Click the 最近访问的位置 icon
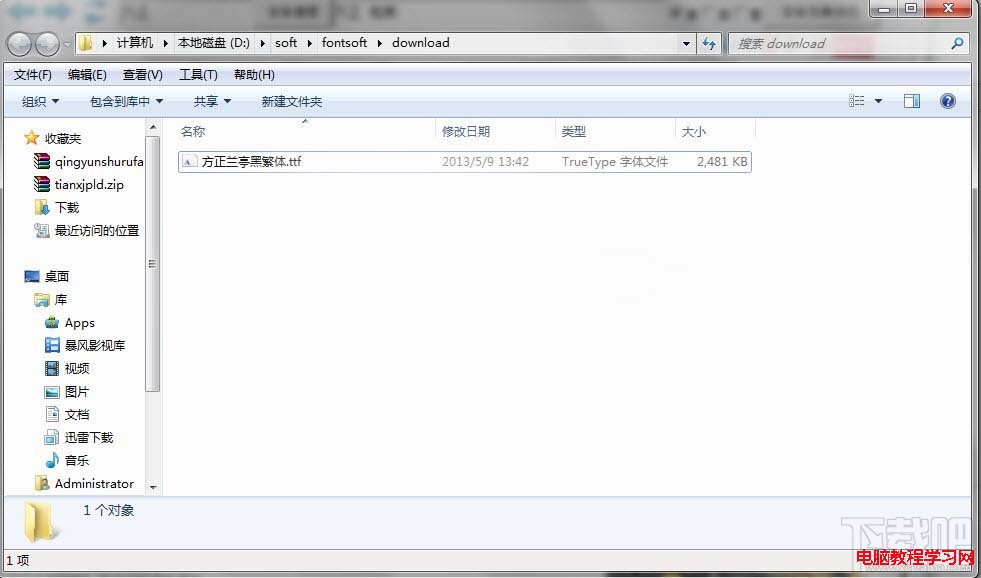The width and height of the screenshot is (981, 578). (x=41, y=231)
